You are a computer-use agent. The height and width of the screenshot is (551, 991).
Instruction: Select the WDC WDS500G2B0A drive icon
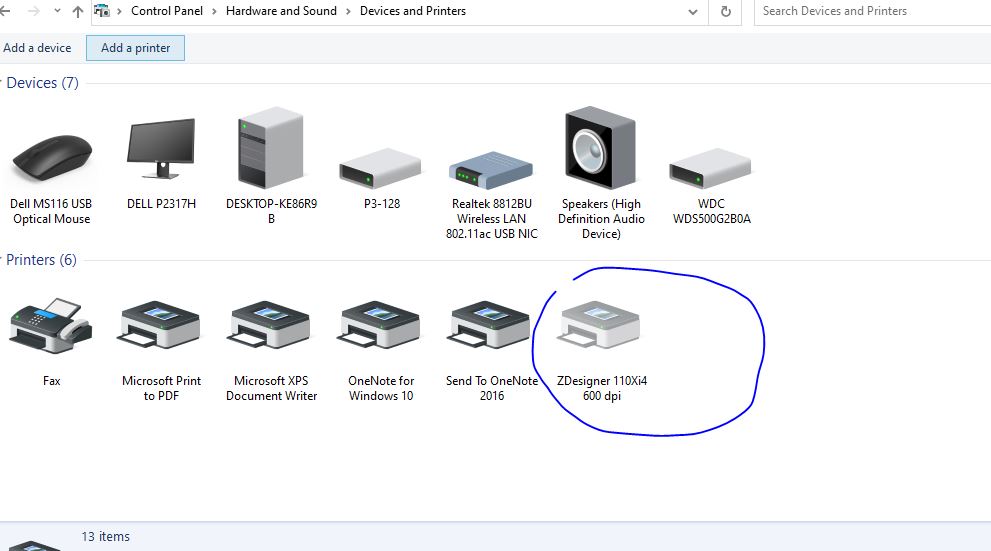pos(710,168)
